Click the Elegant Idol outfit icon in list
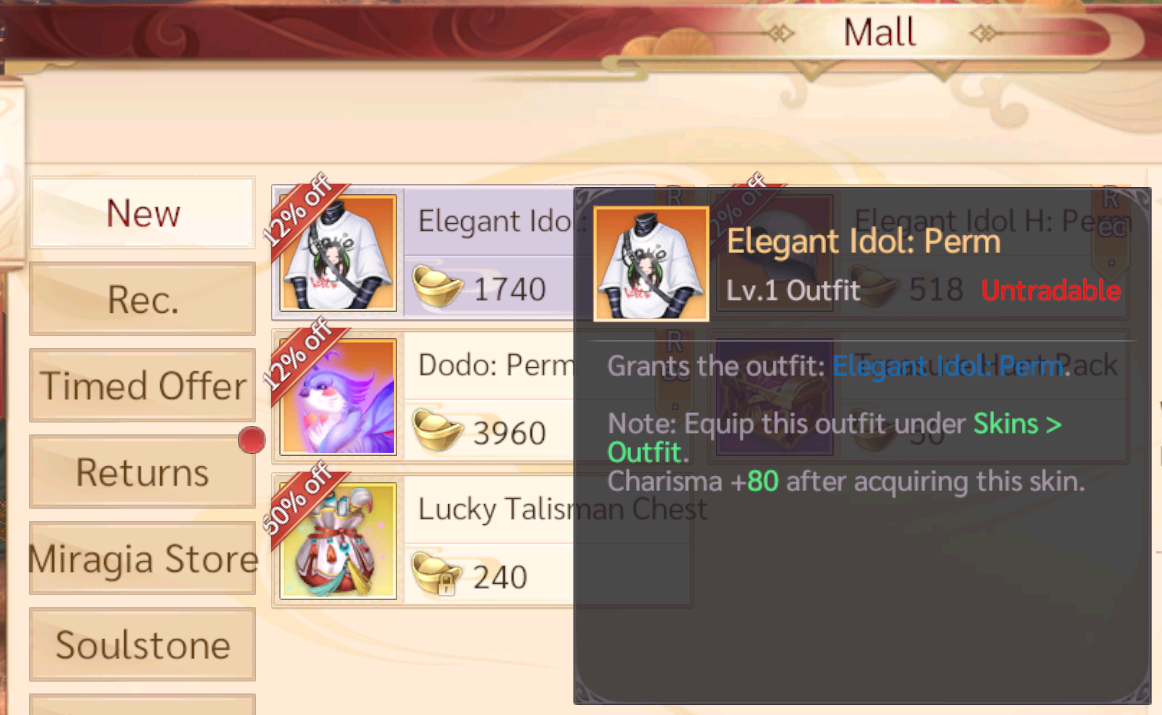Screen dimensions: 1162x715 [338, 253]
